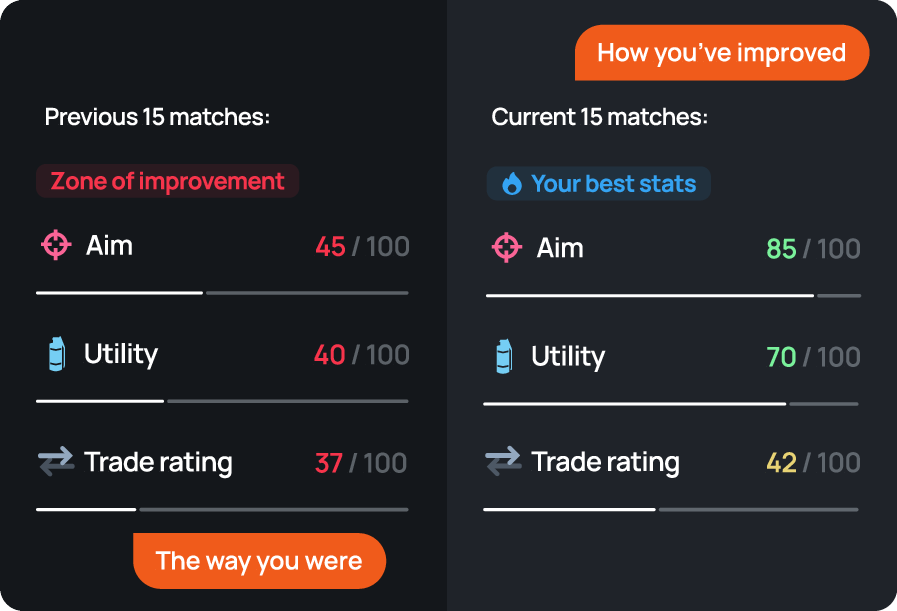The height and width of the screenshot is (611, 897).
Task: Select the 'Your best stats' blue tag
Action: 598,184
